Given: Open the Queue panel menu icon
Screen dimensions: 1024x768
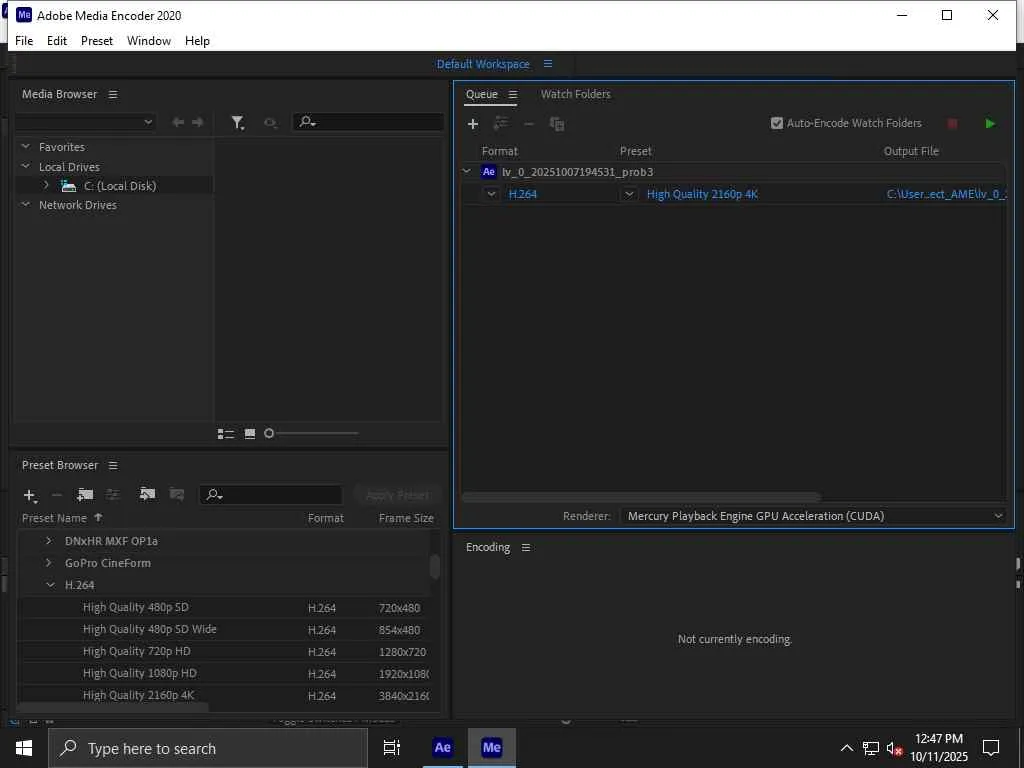Looking at the screenshot, I should click(513, 95).
